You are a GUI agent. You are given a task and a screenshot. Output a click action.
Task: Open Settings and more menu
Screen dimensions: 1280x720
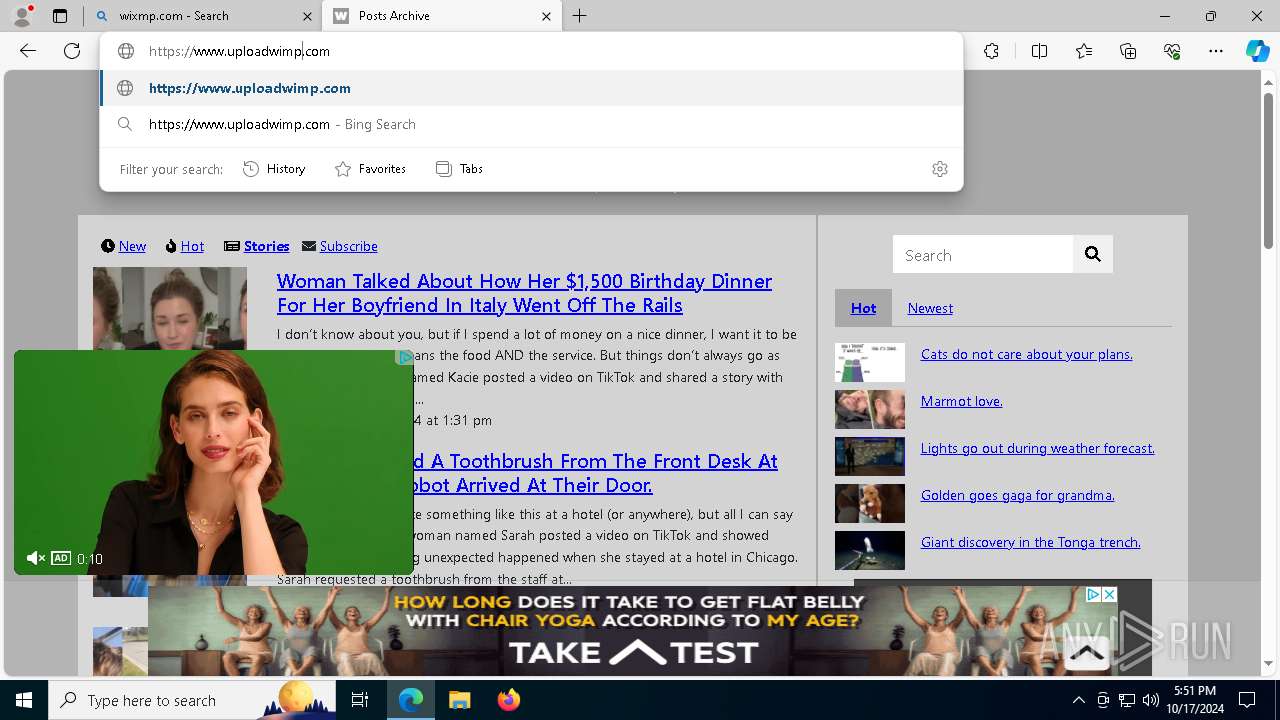click(1216, 51)
